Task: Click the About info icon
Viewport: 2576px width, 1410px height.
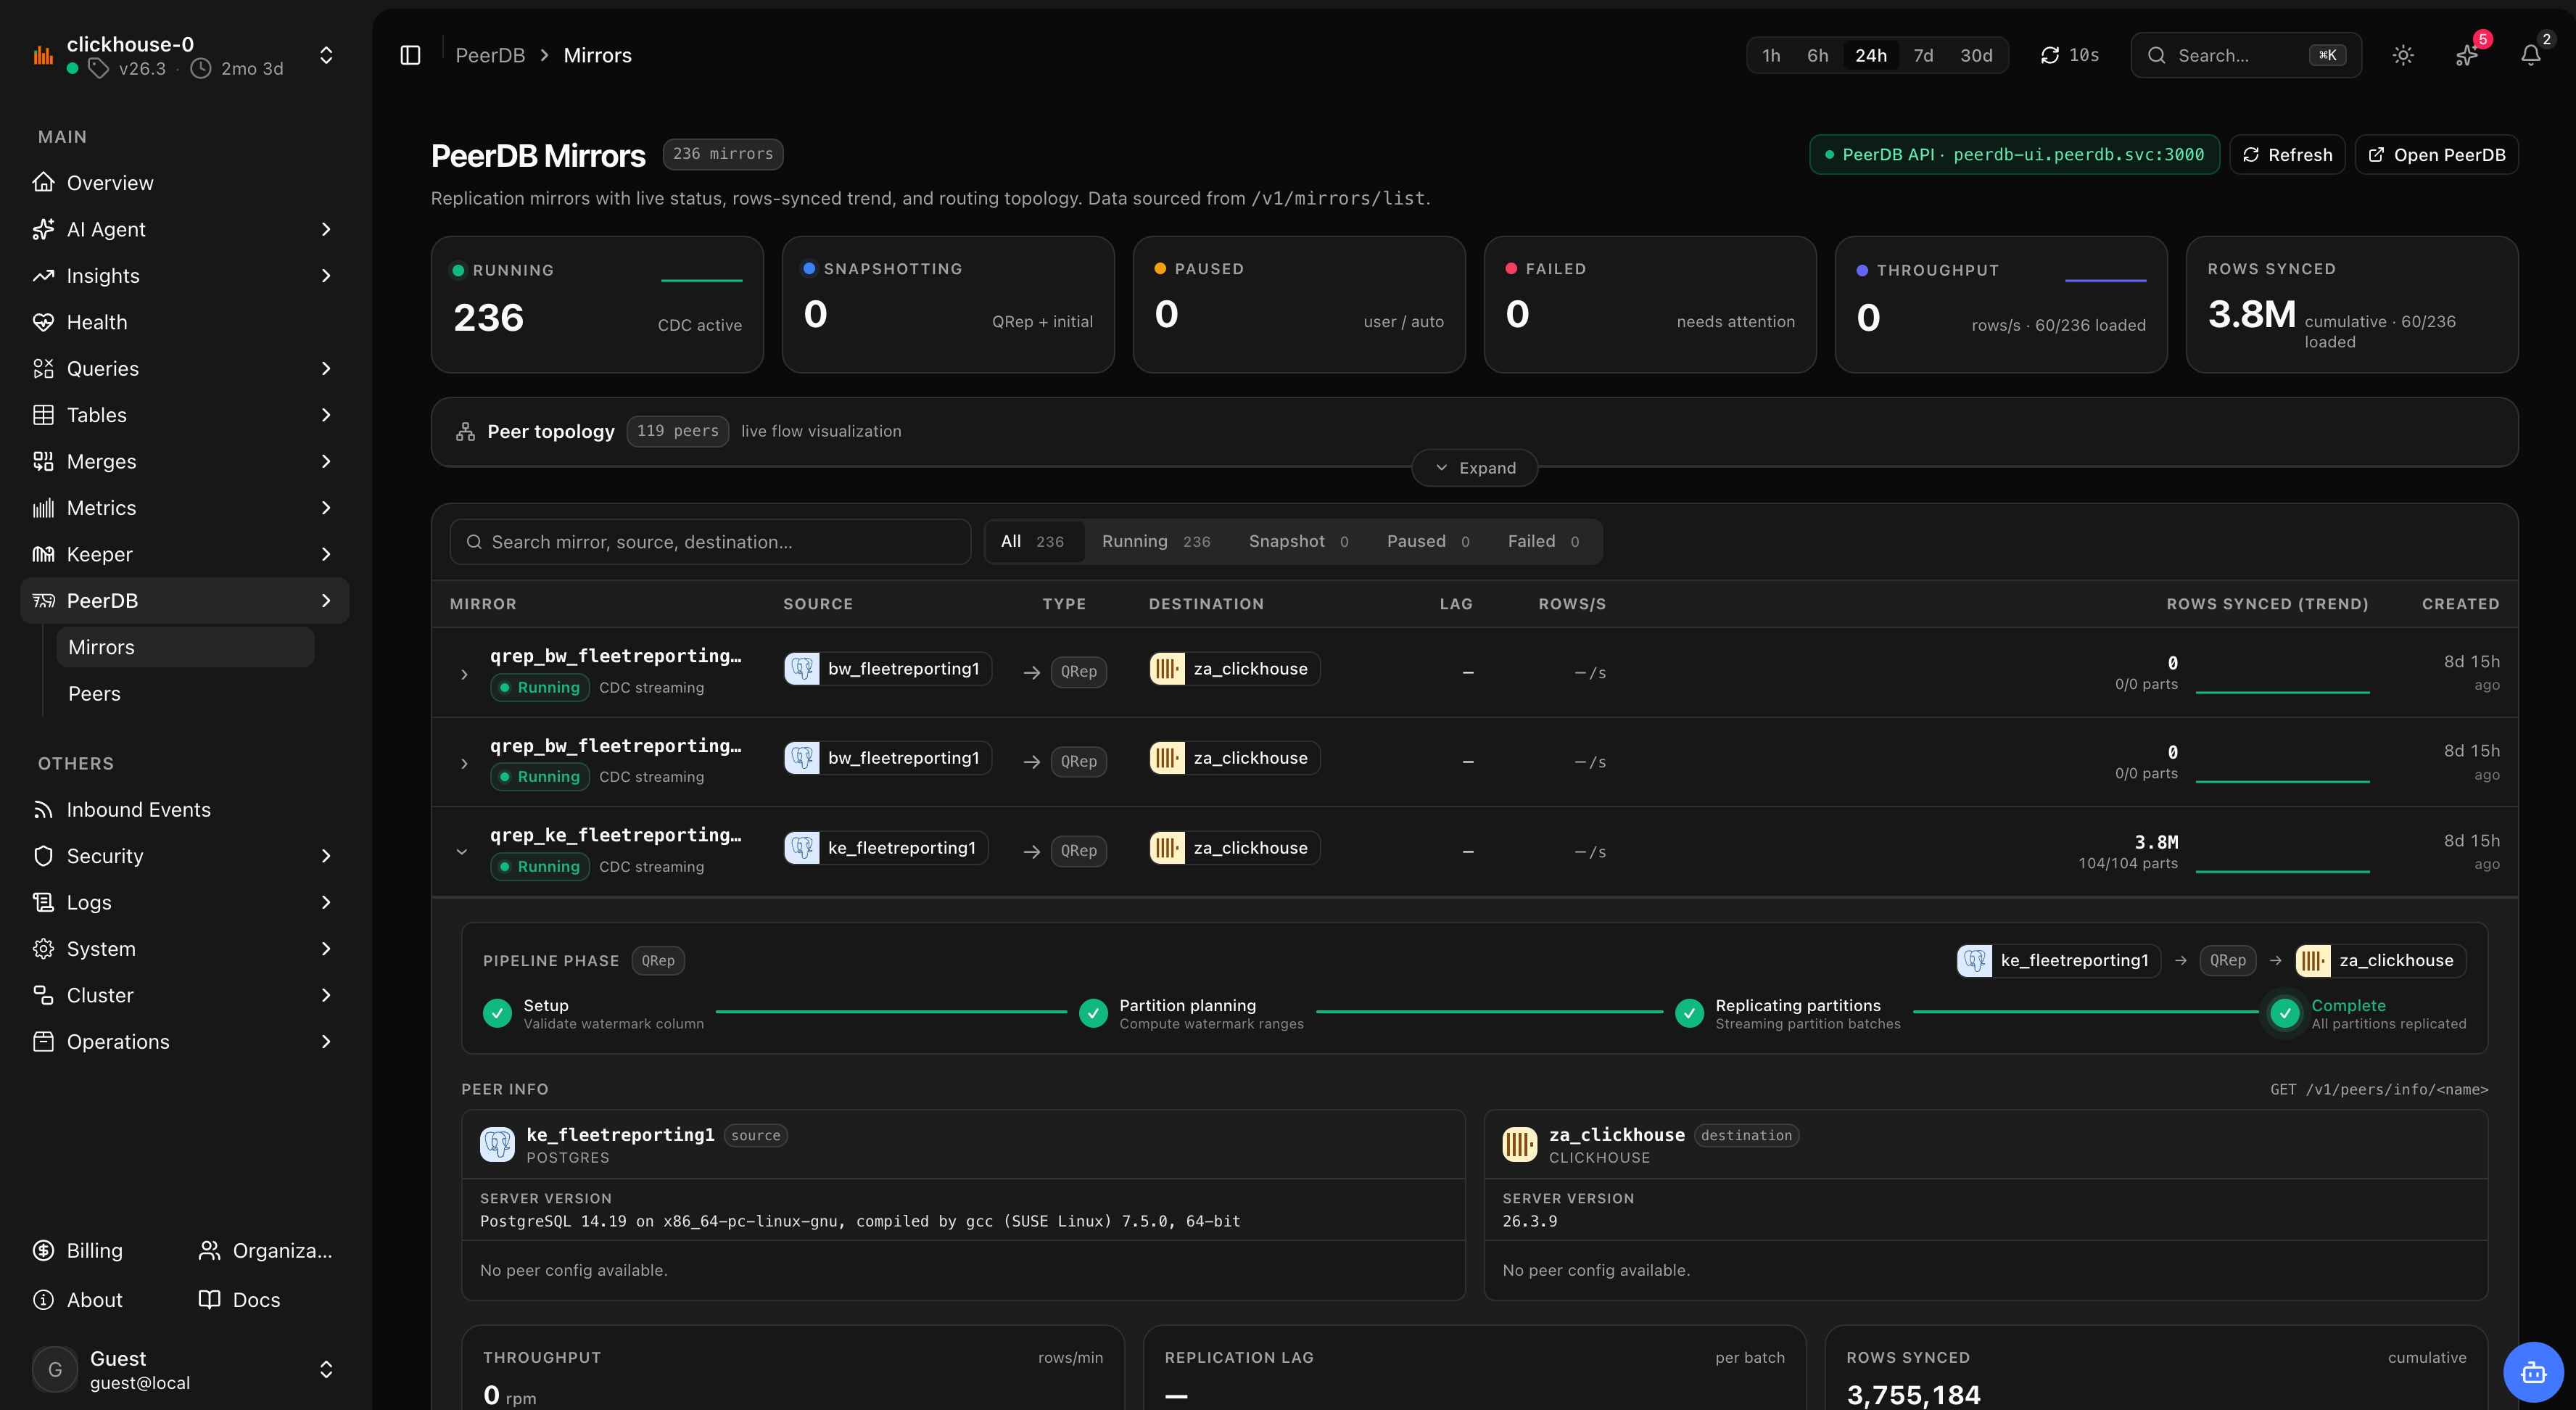Action: pyautogui.click(x=43, y=1300)
